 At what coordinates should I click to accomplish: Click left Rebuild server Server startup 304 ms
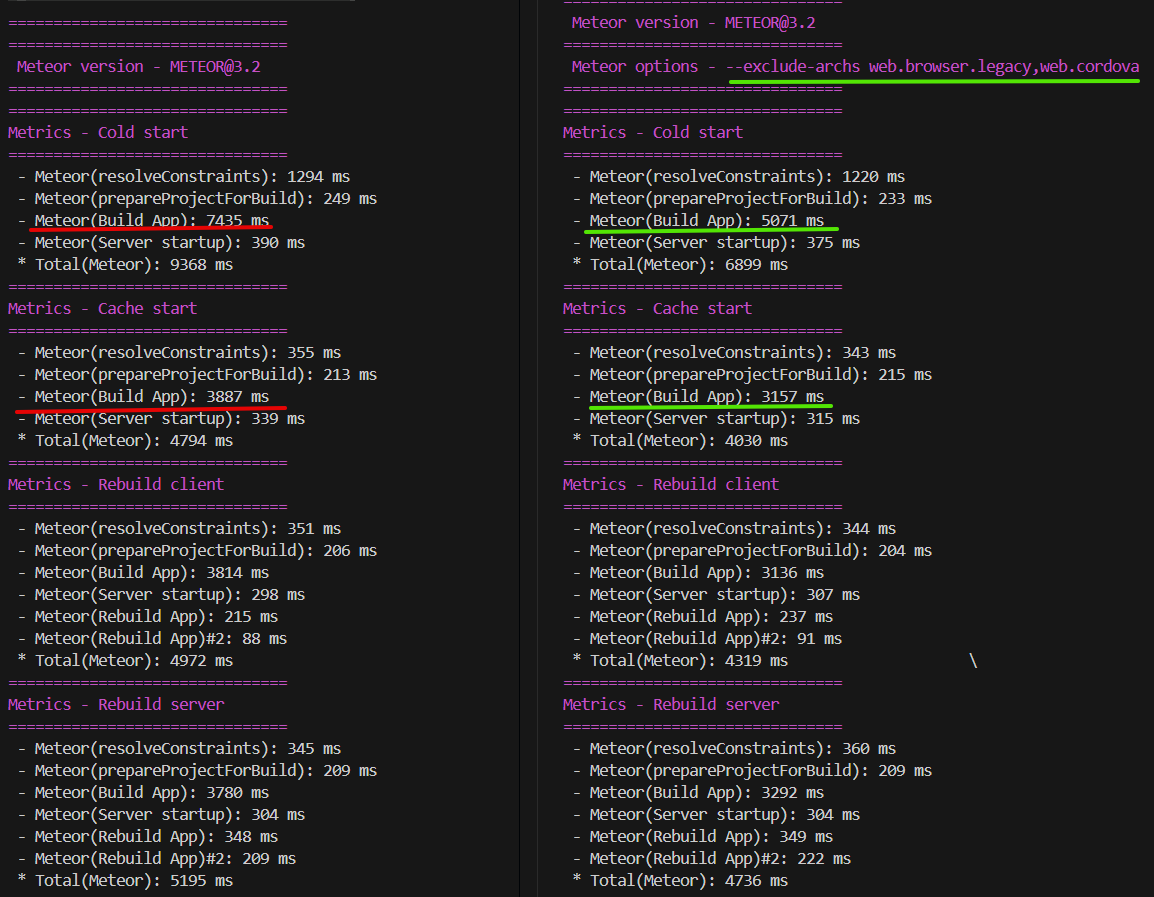tap(161, 815)
